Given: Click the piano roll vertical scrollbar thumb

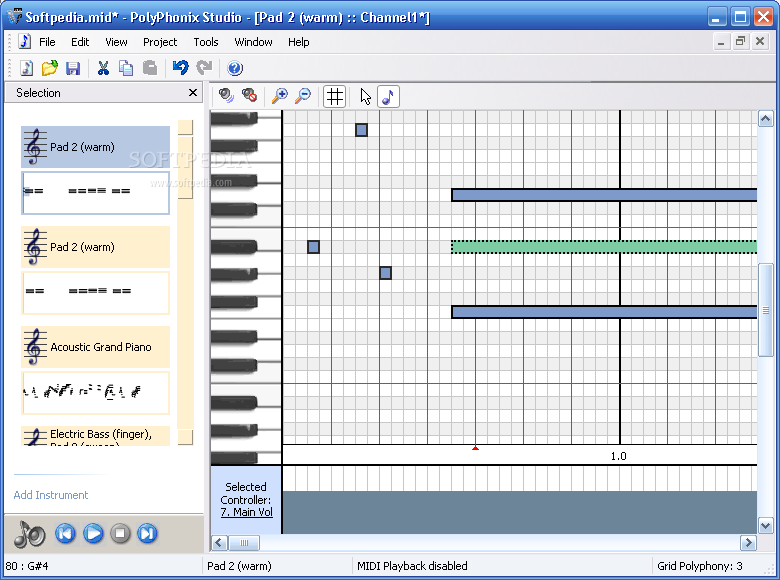Looking at the screenshot, I should 766,310.
